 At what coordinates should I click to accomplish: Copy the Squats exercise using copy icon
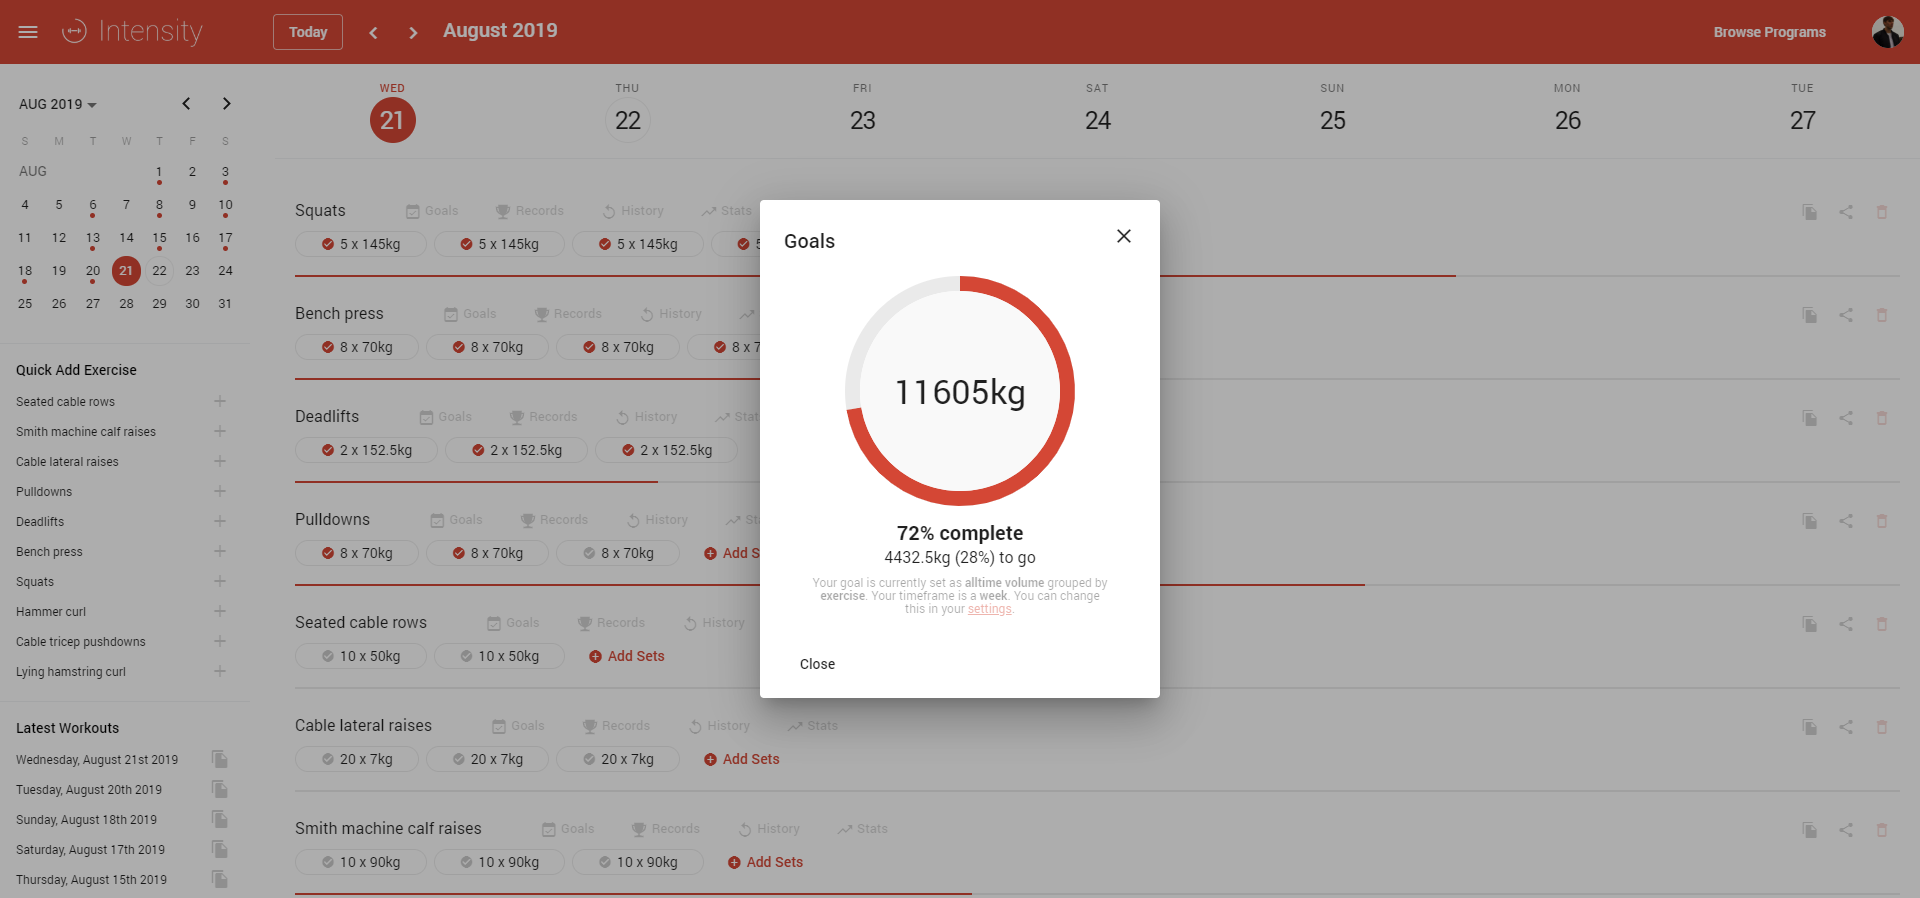click(x=1809, y=212)
